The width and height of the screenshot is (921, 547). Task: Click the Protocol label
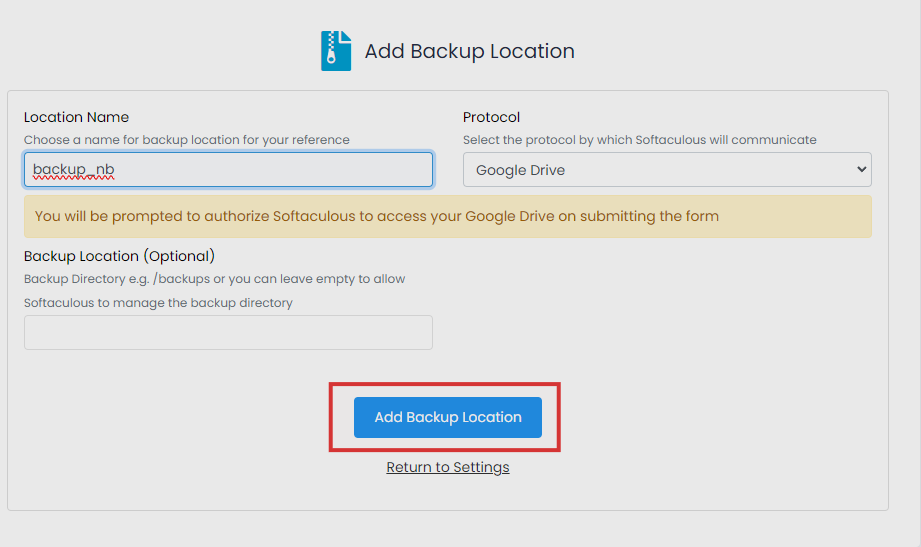click(x=491, y=117)
